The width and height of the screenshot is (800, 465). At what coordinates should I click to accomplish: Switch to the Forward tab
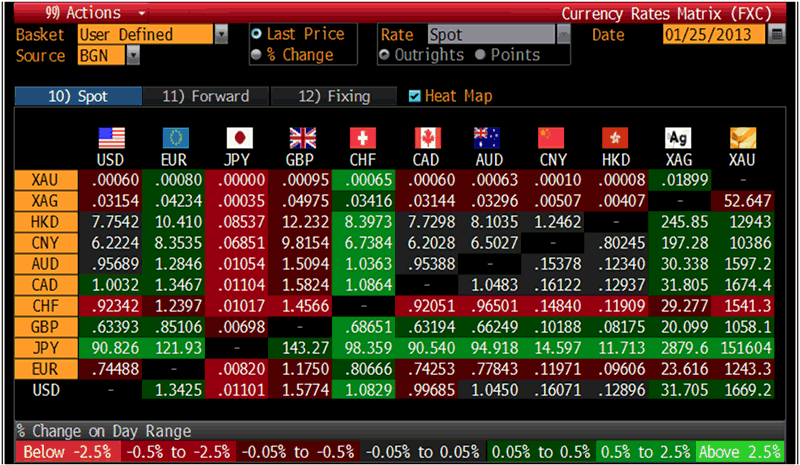204,97
